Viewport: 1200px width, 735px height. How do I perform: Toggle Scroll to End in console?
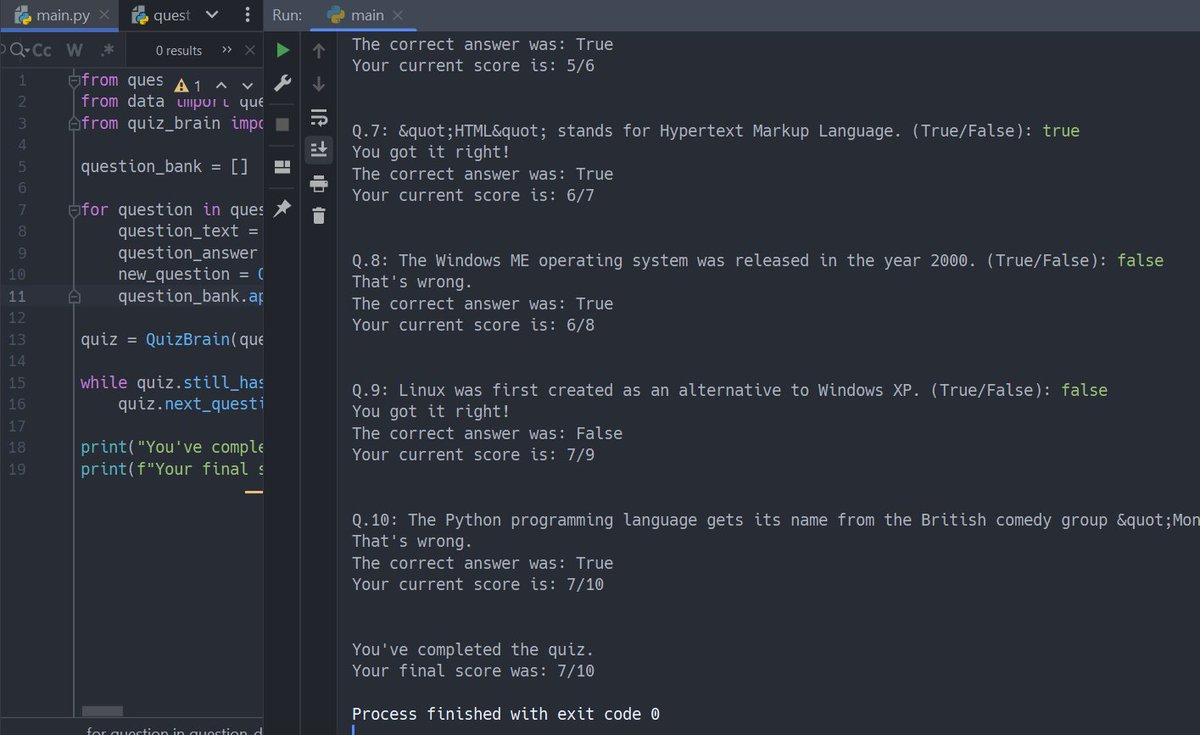(319, 149)
